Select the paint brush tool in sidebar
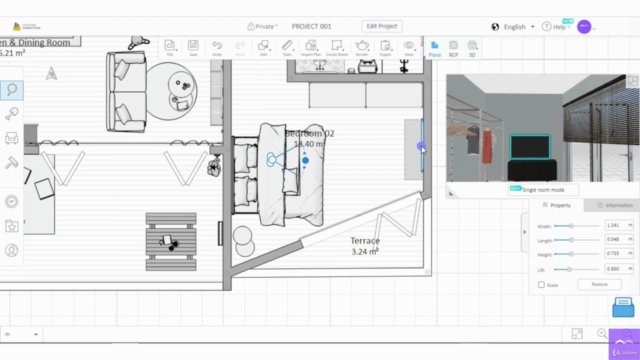 click(x=12, y=114)
